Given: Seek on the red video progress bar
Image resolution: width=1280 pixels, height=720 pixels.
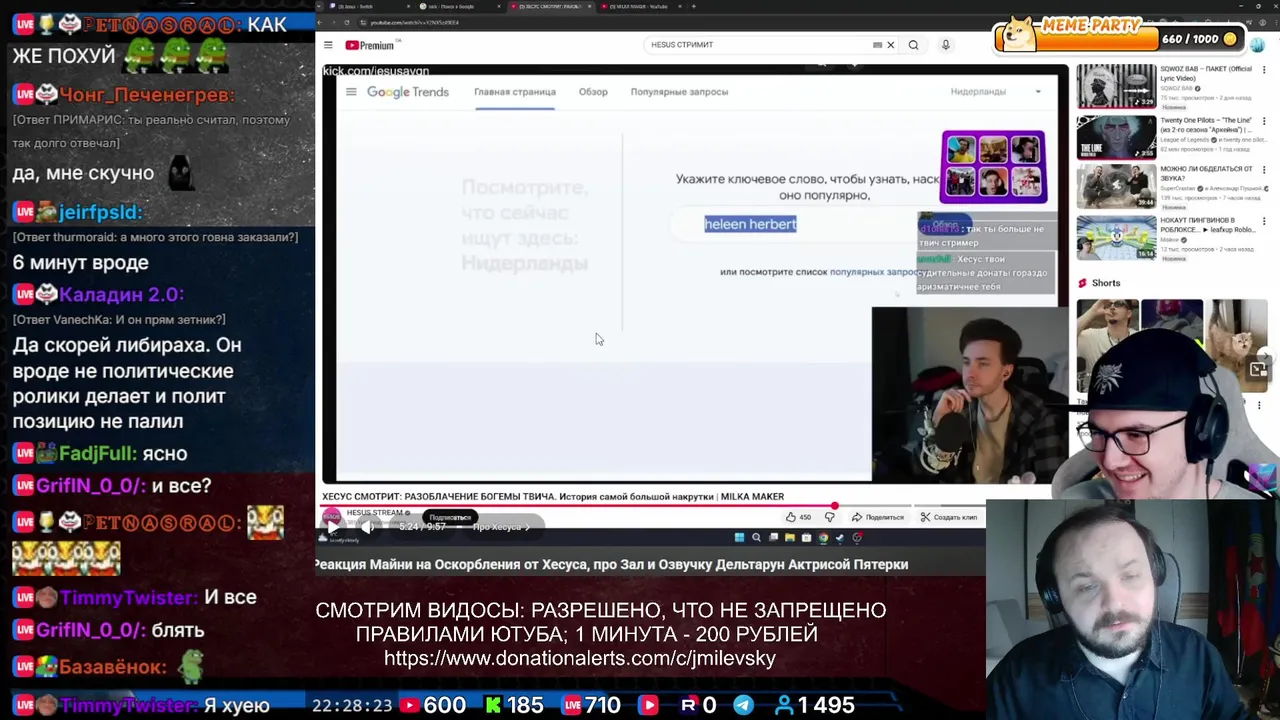Looking at the screenshot, I should pos(576,506).
